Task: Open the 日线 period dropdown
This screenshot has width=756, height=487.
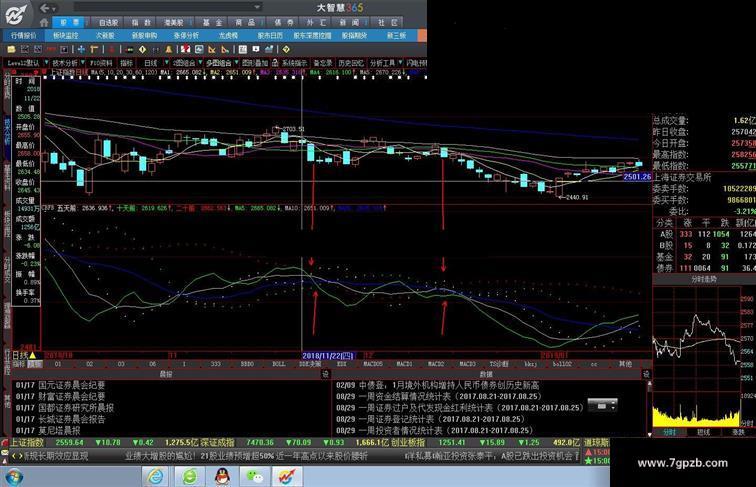Action: 154,63
